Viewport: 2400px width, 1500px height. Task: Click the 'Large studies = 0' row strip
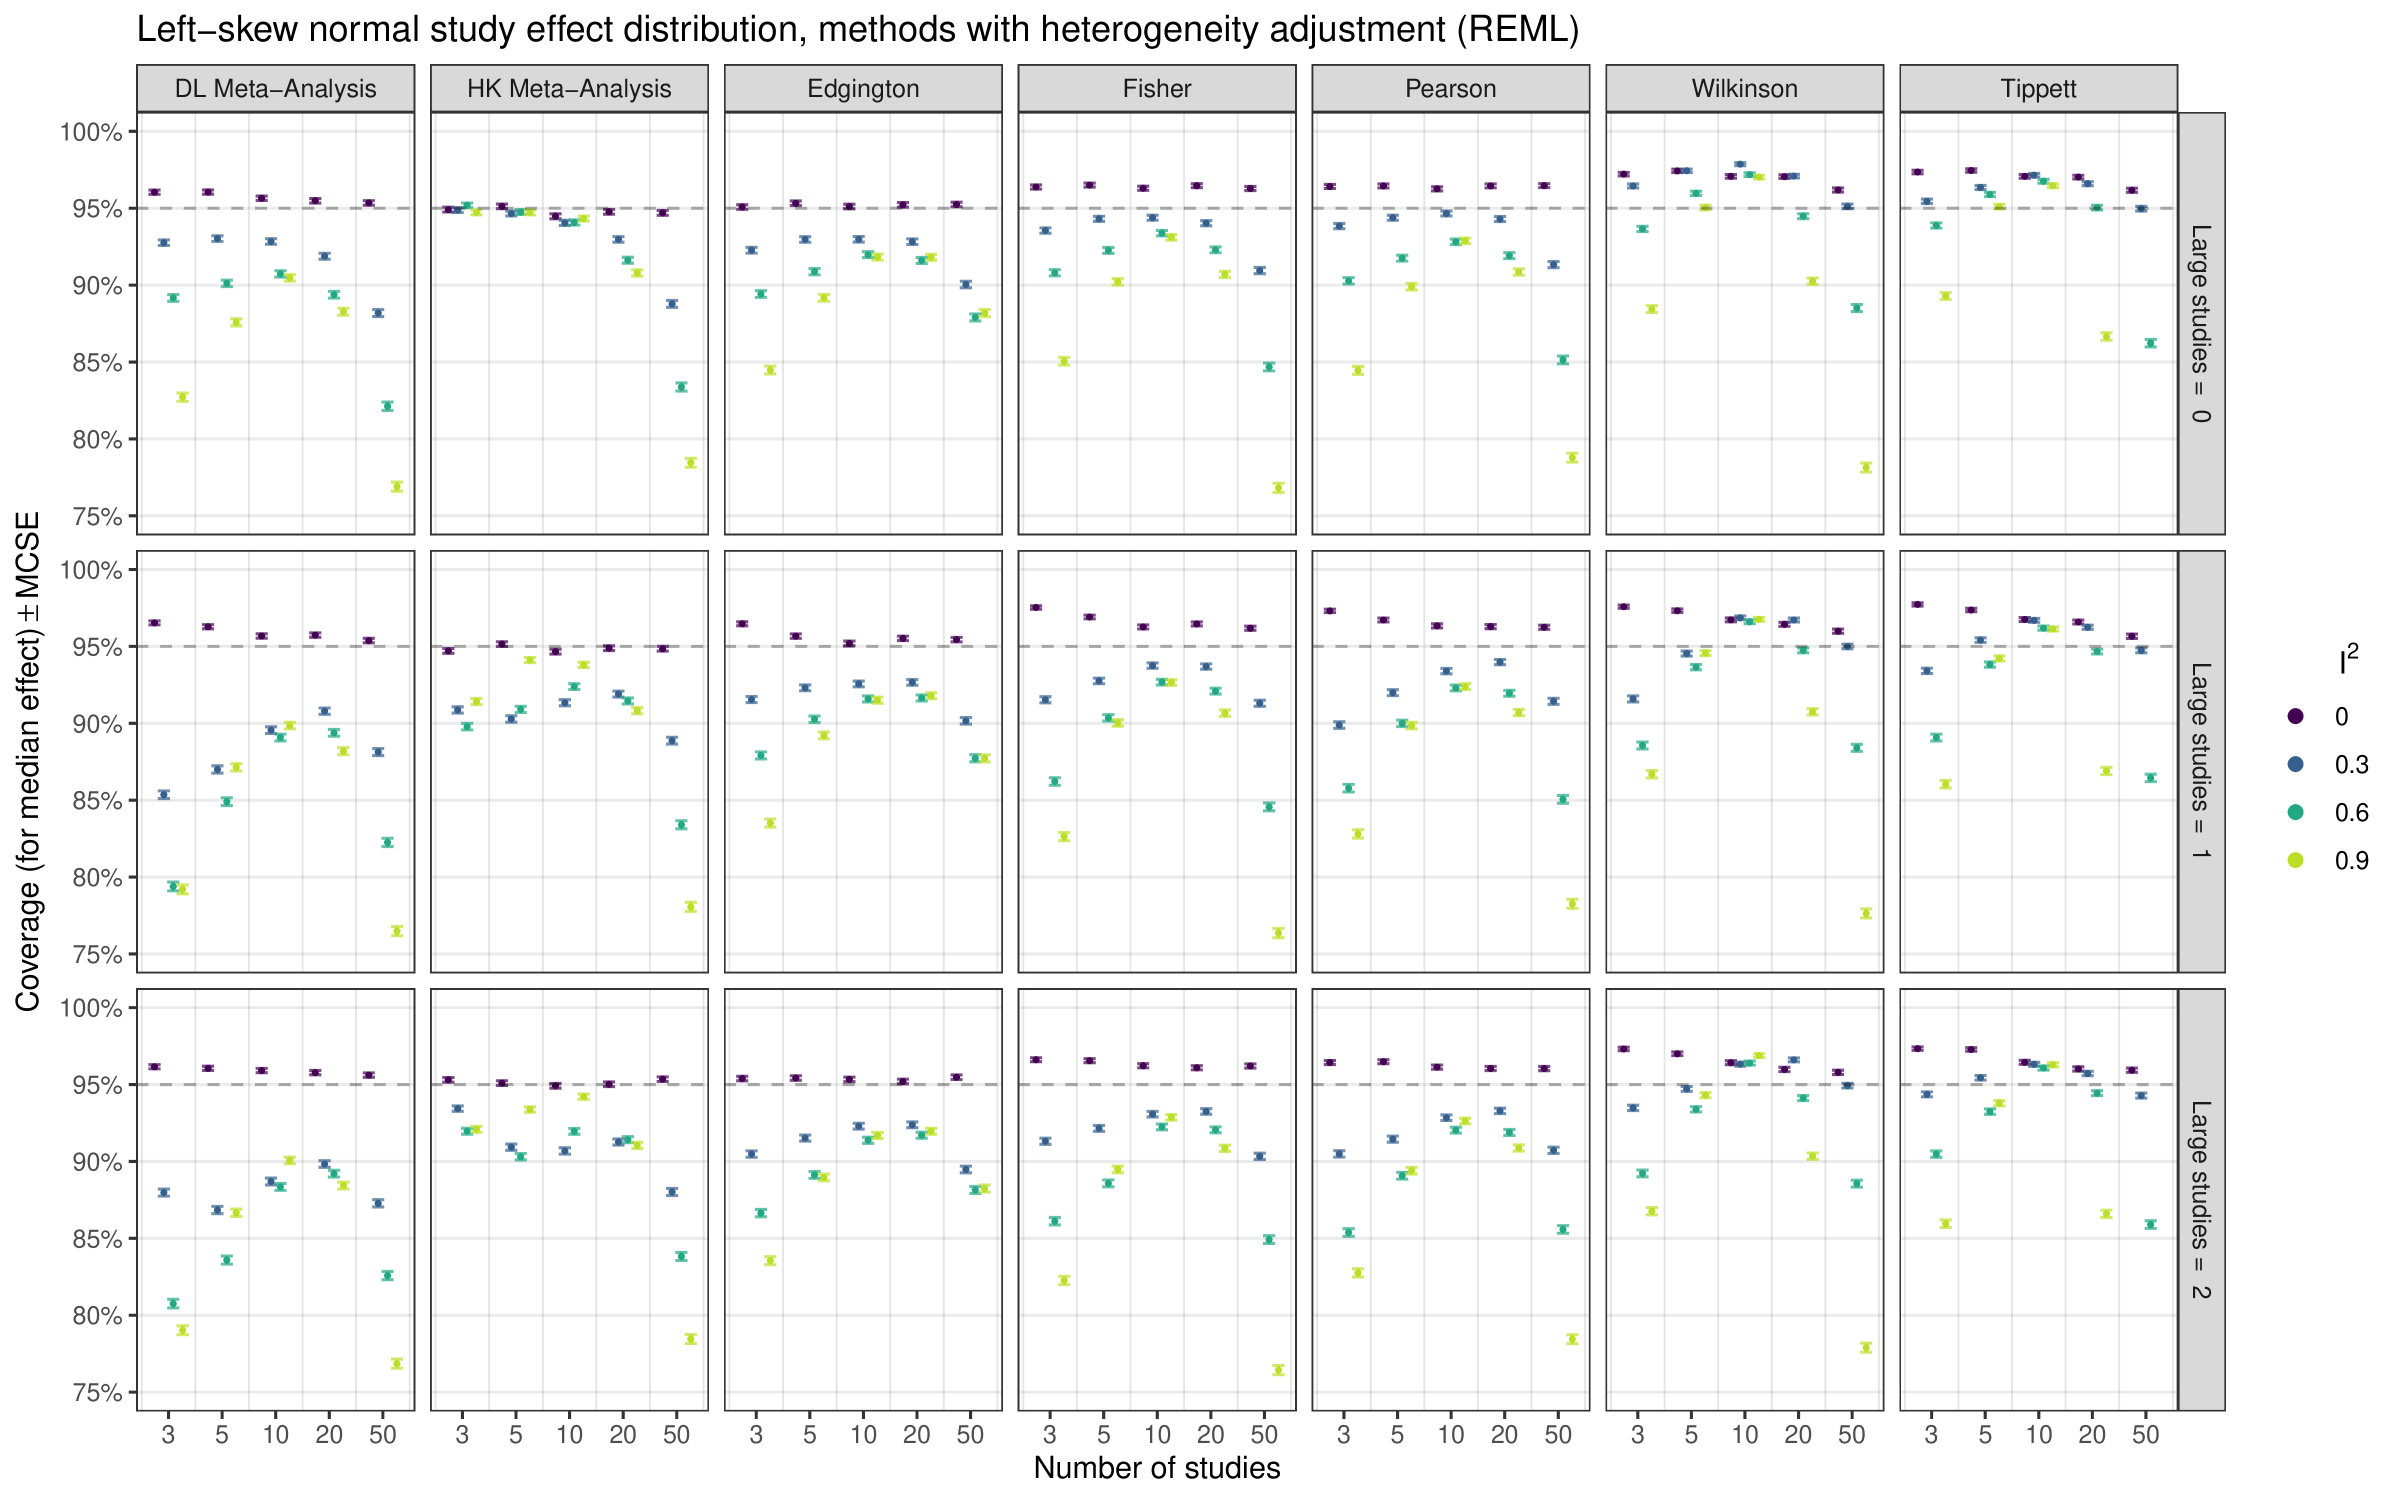(2201, 323)
